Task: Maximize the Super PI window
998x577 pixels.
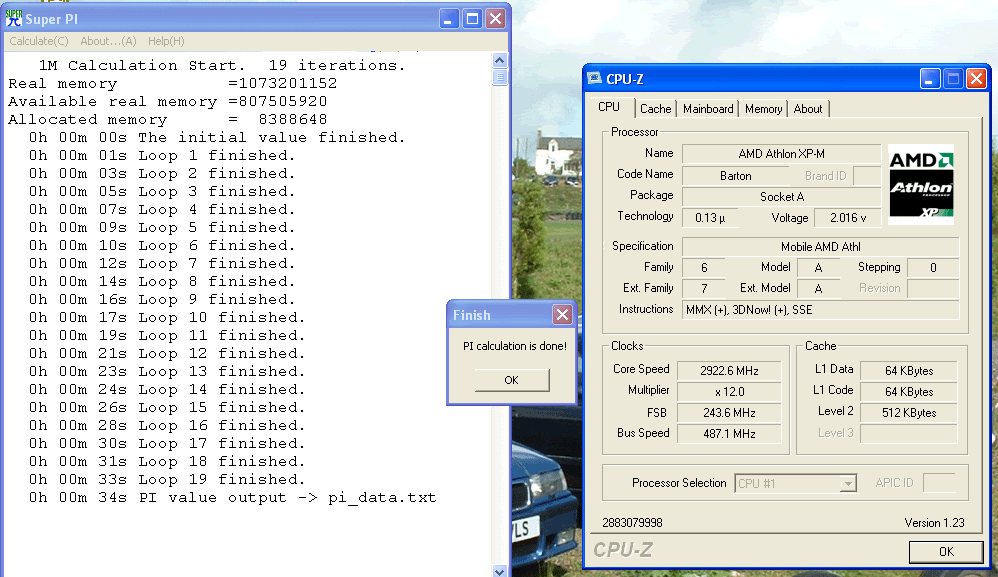Action: 472,18
